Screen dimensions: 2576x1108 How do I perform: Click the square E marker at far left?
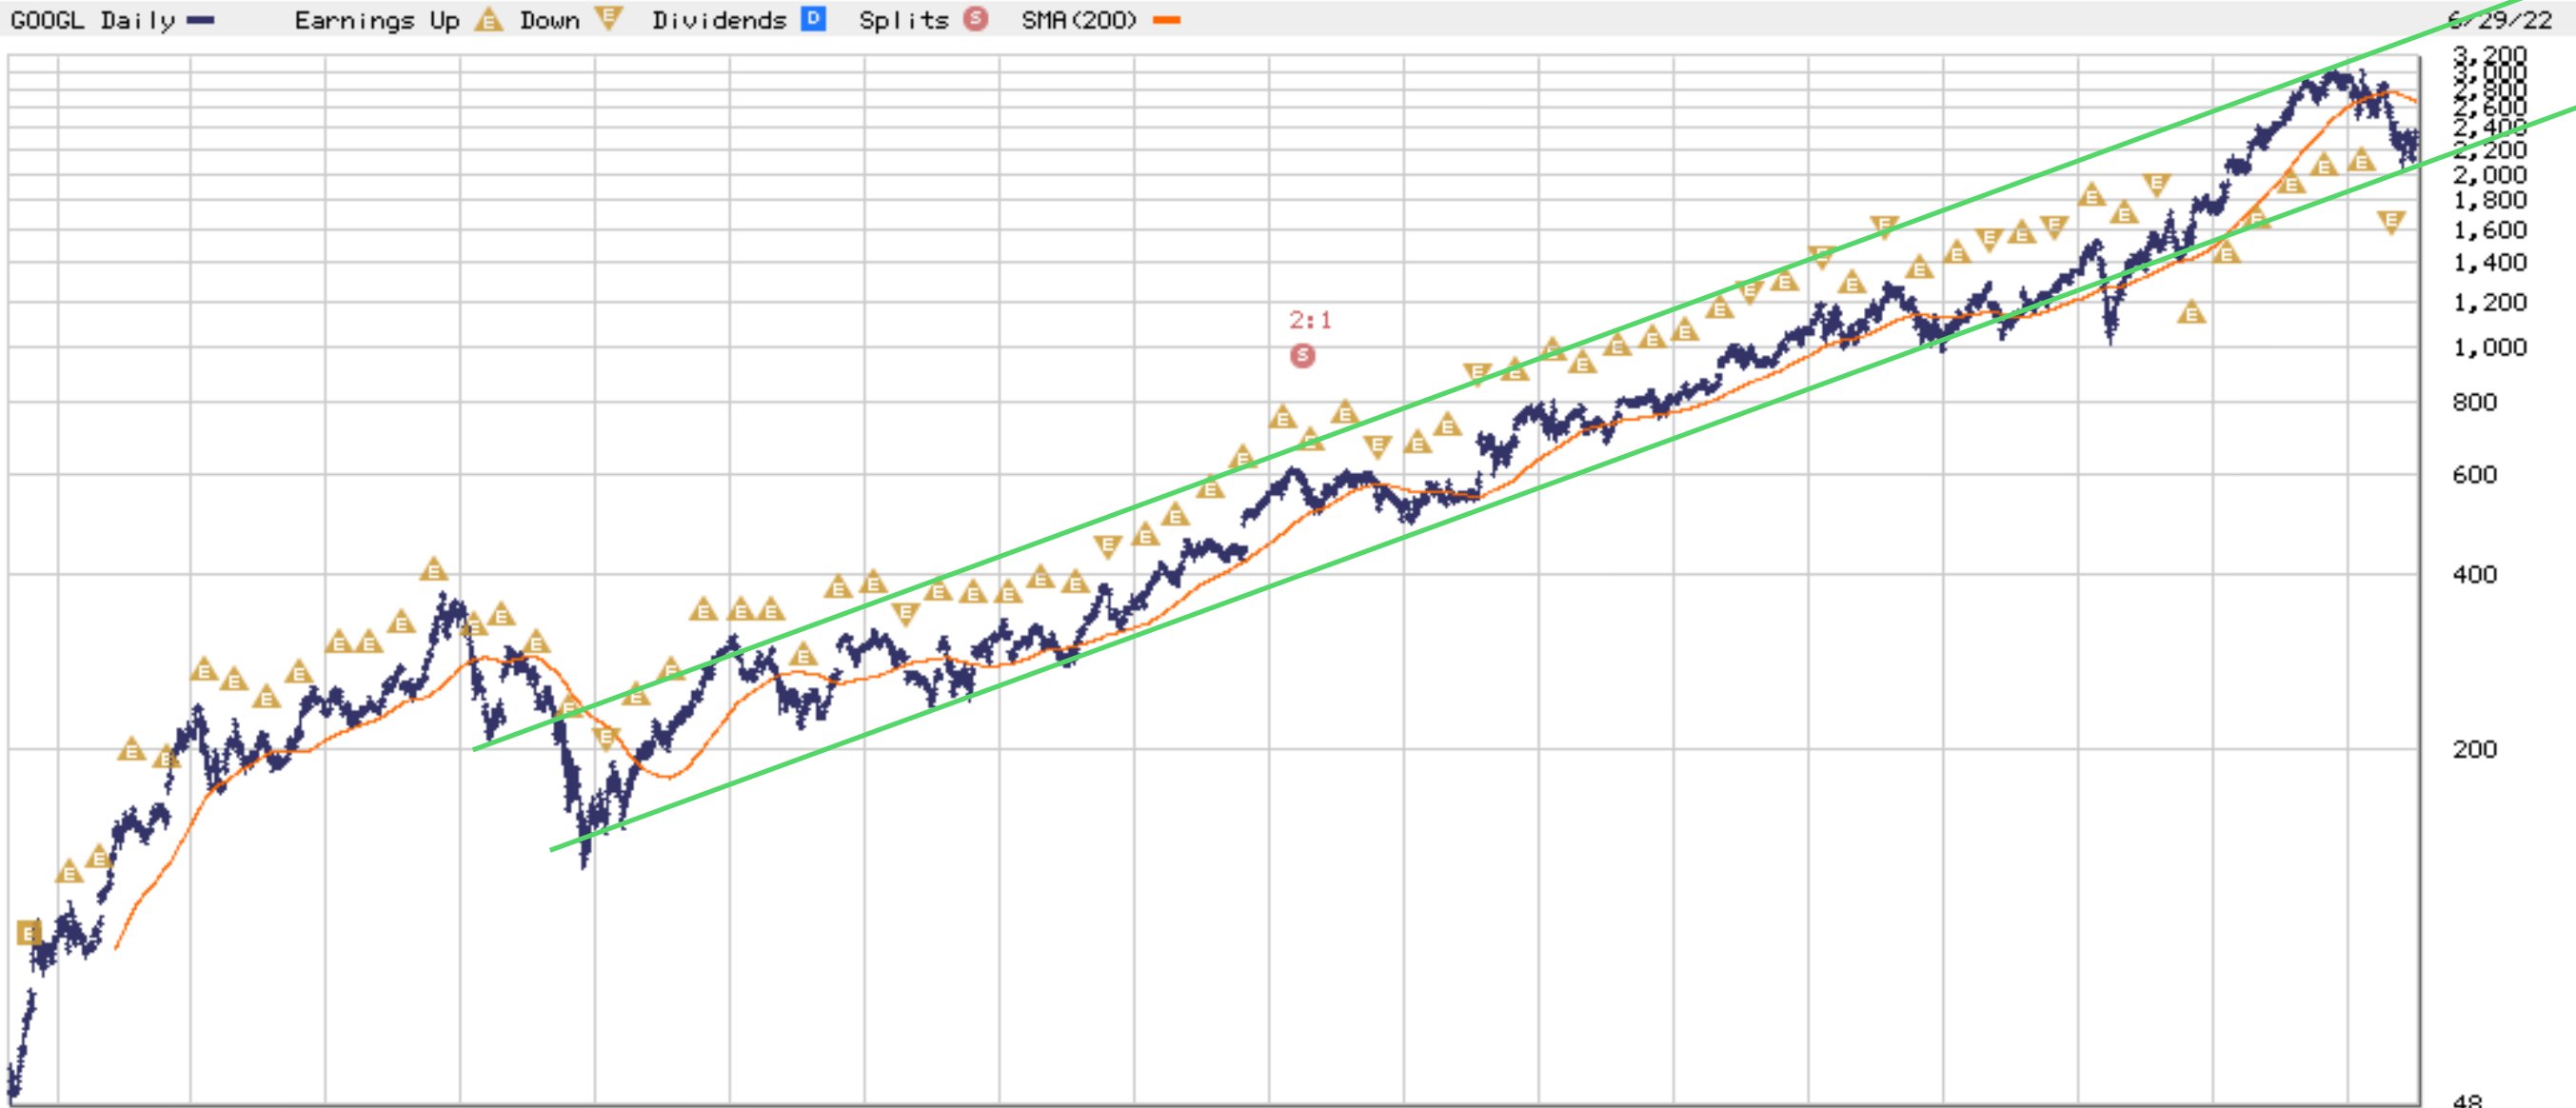click(x=29, y=933)
